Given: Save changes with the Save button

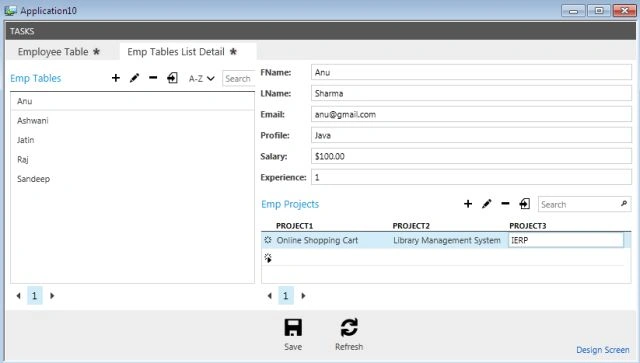Looking at the screenshot, I should [293, 334].
